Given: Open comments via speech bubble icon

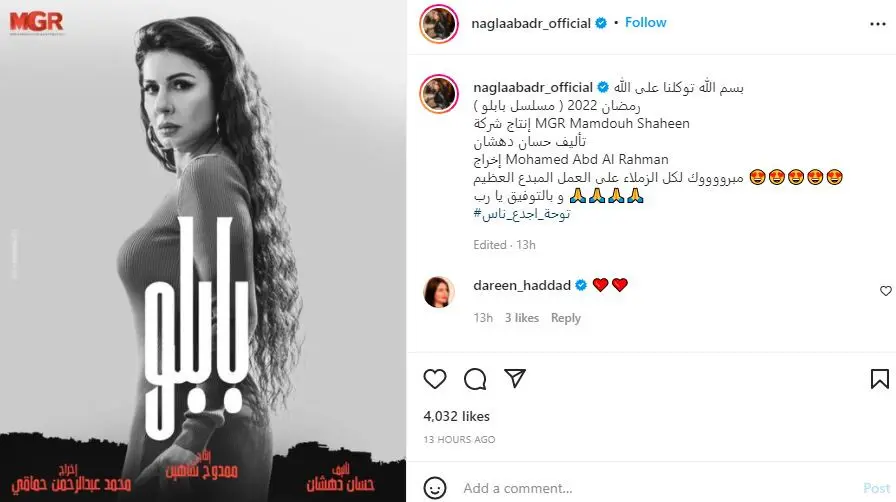Looking at the screenshot, I should [475, 379].
